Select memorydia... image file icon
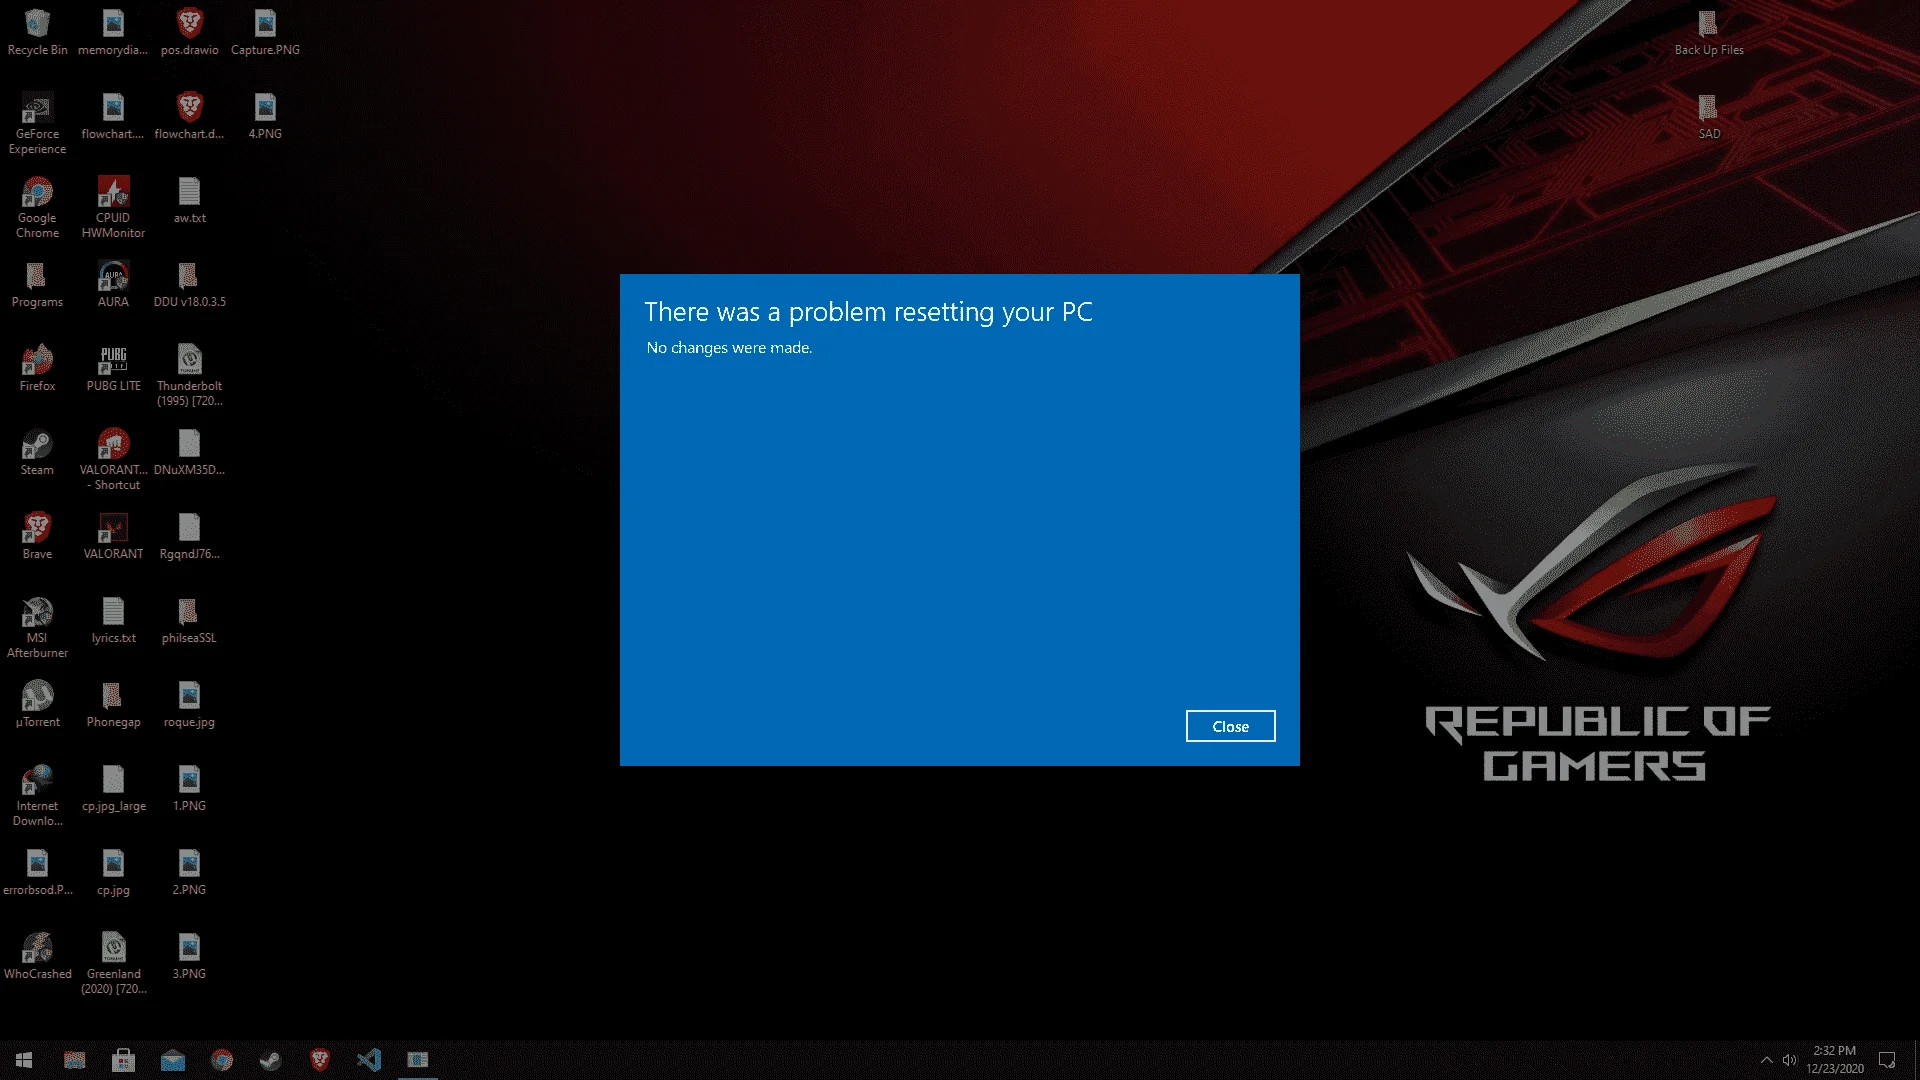The image size is (1920, 1080). (113, 32)
